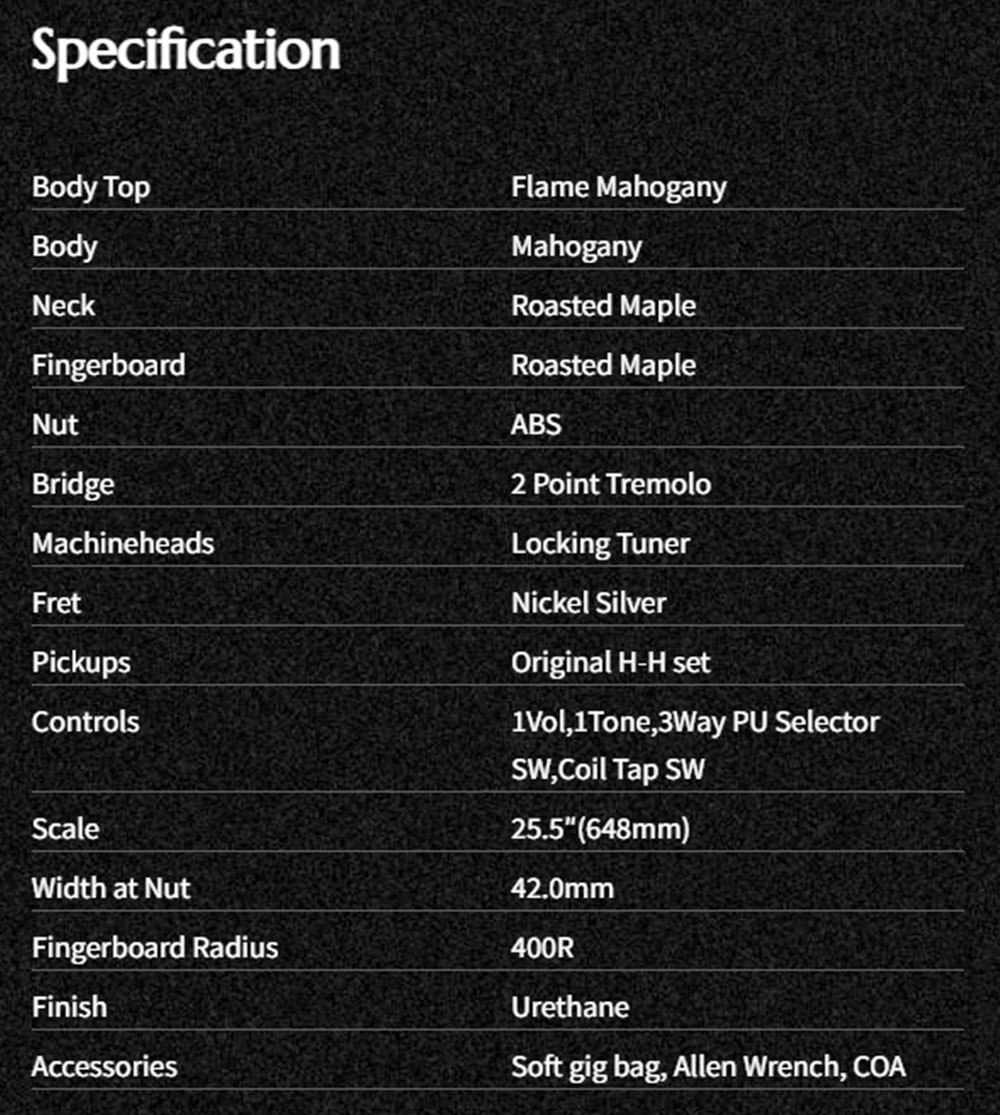Select the Neck row label
The image size is (1000, 1115).
coord(63,306)
